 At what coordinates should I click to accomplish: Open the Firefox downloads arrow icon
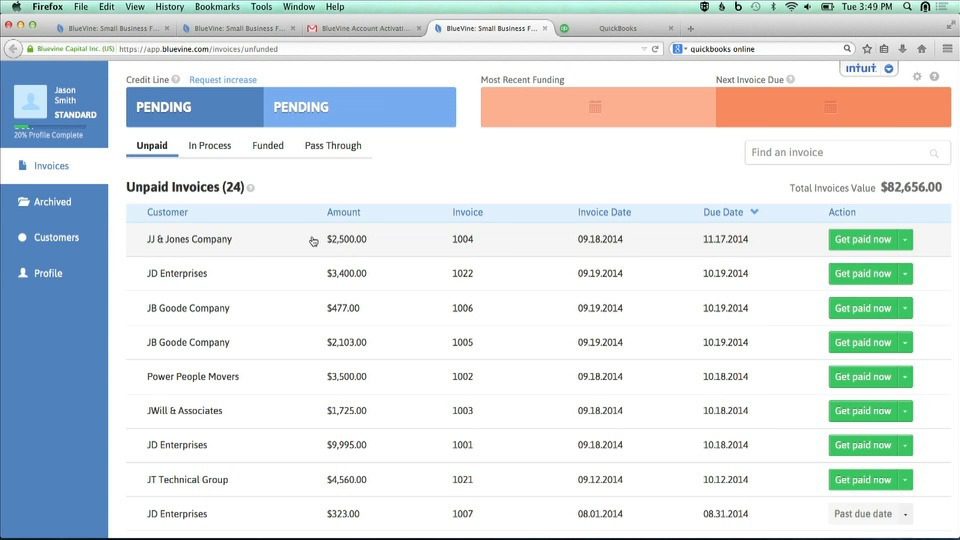click(x=902, y=49)
